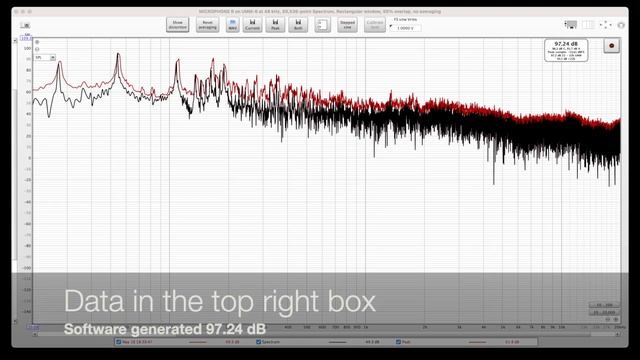Open the controls gear icon

click(621, 25)
